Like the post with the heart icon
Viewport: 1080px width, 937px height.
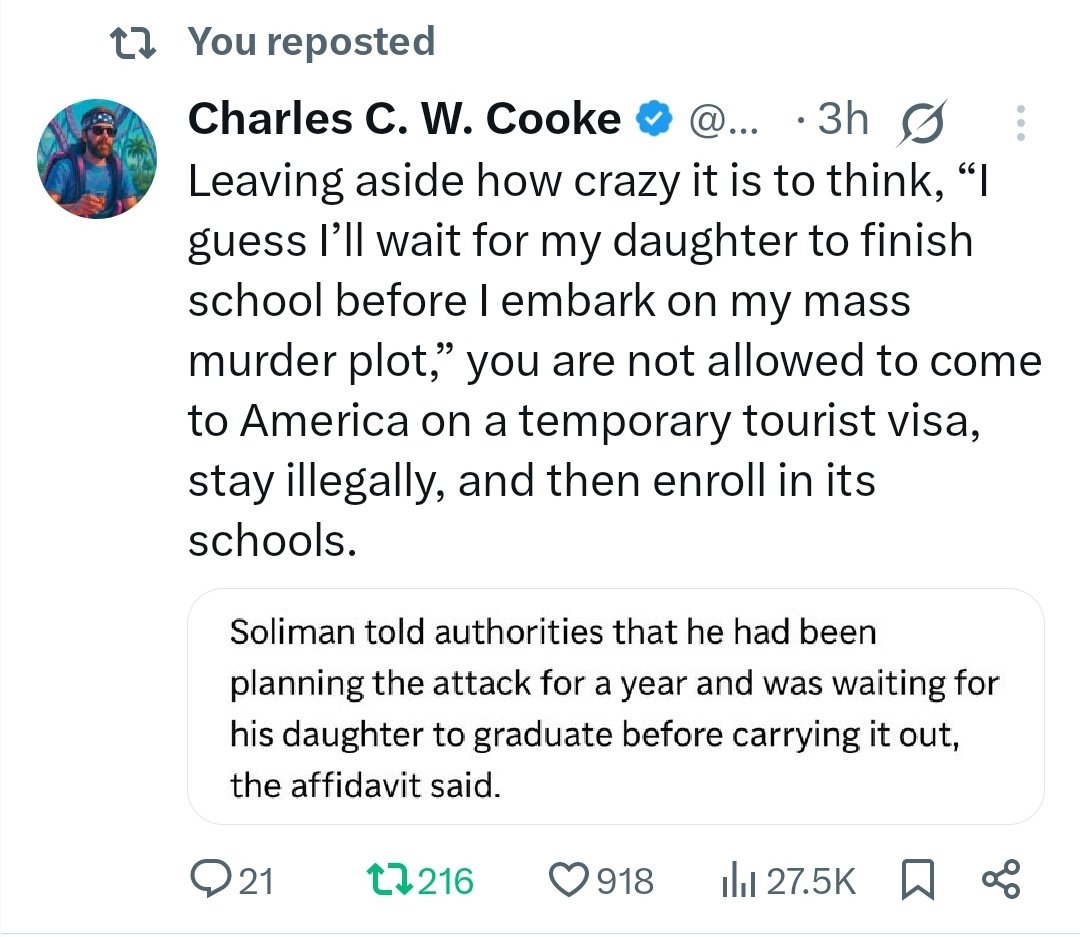[570, 880]
